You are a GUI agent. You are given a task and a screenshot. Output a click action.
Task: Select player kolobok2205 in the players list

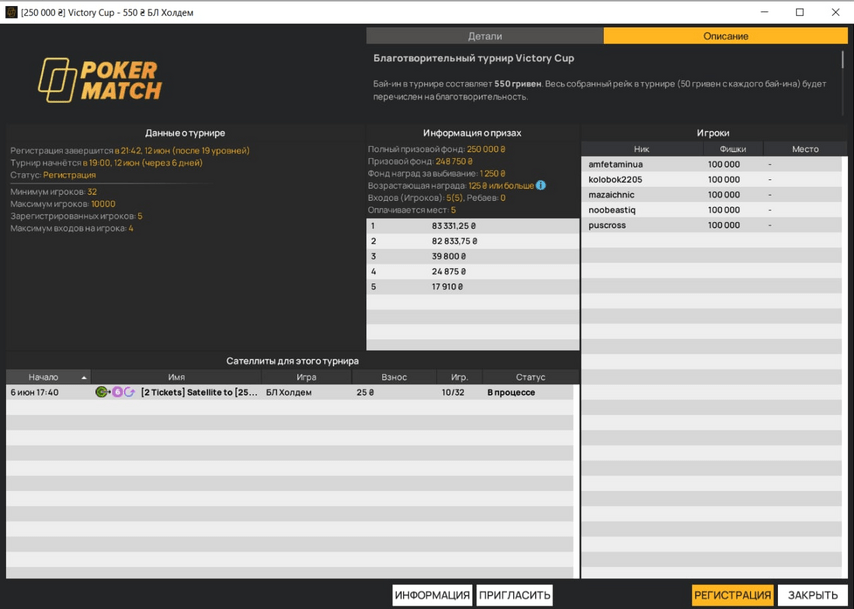coord(711,179)
